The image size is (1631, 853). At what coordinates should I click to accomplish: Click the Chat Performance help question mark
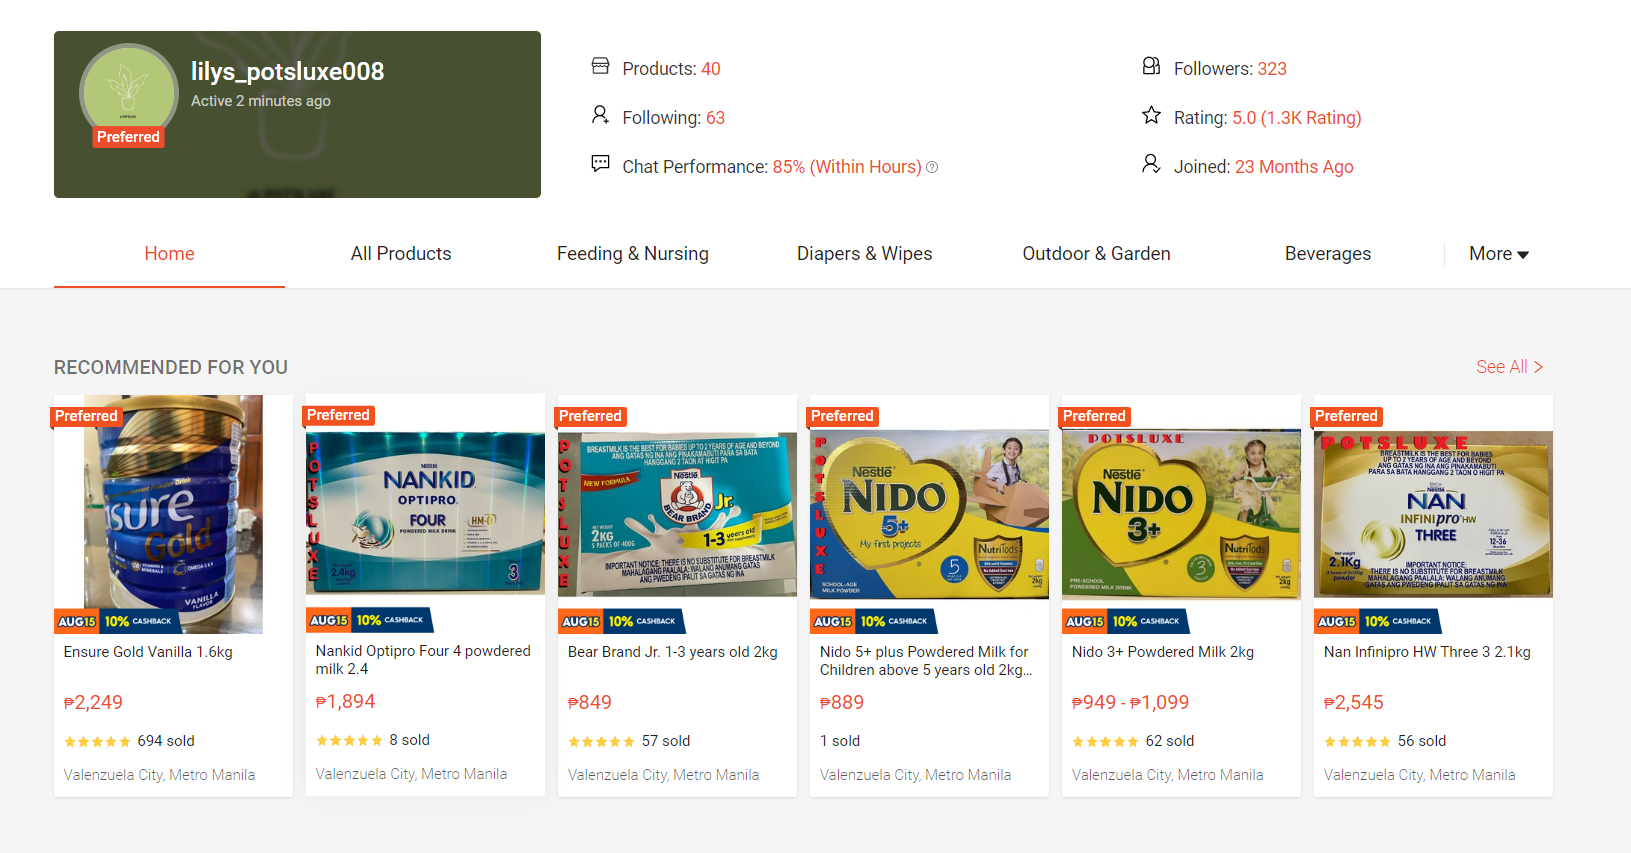pyautogui.click(x=932, y=167)
